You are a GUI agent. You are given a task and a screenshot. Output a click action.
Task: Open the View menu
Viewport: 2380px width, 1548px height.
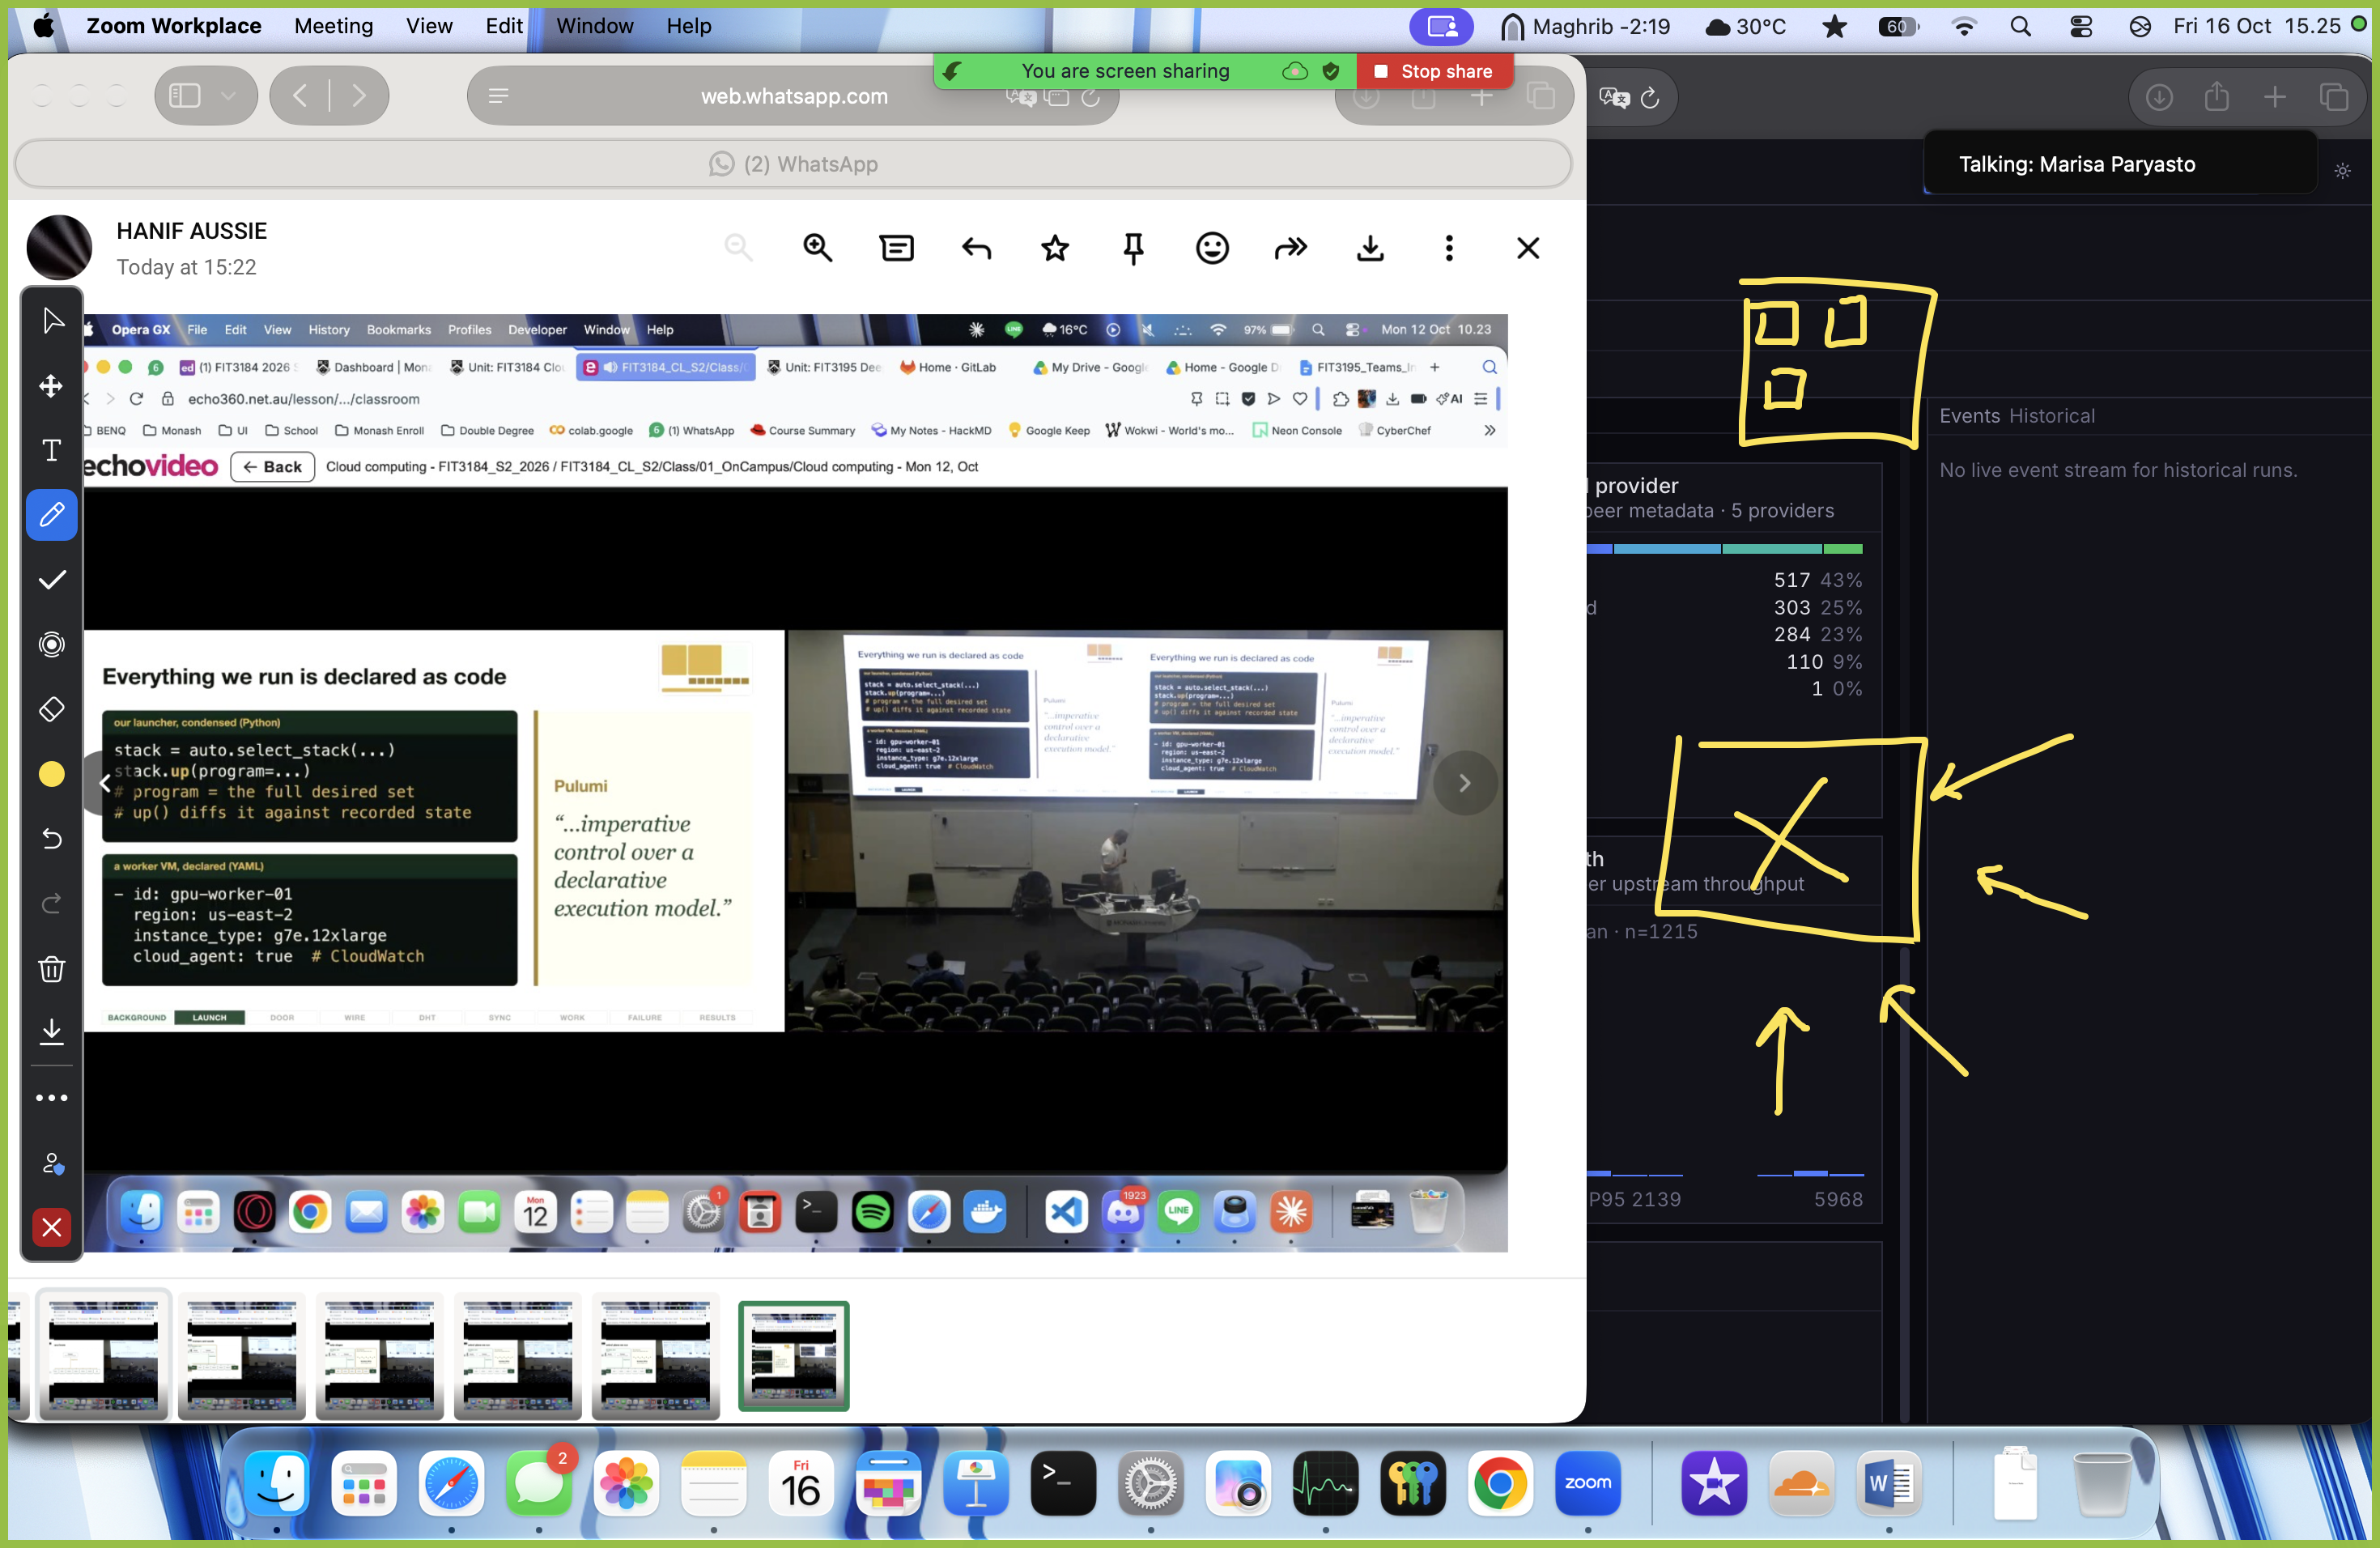coord(429,26)
